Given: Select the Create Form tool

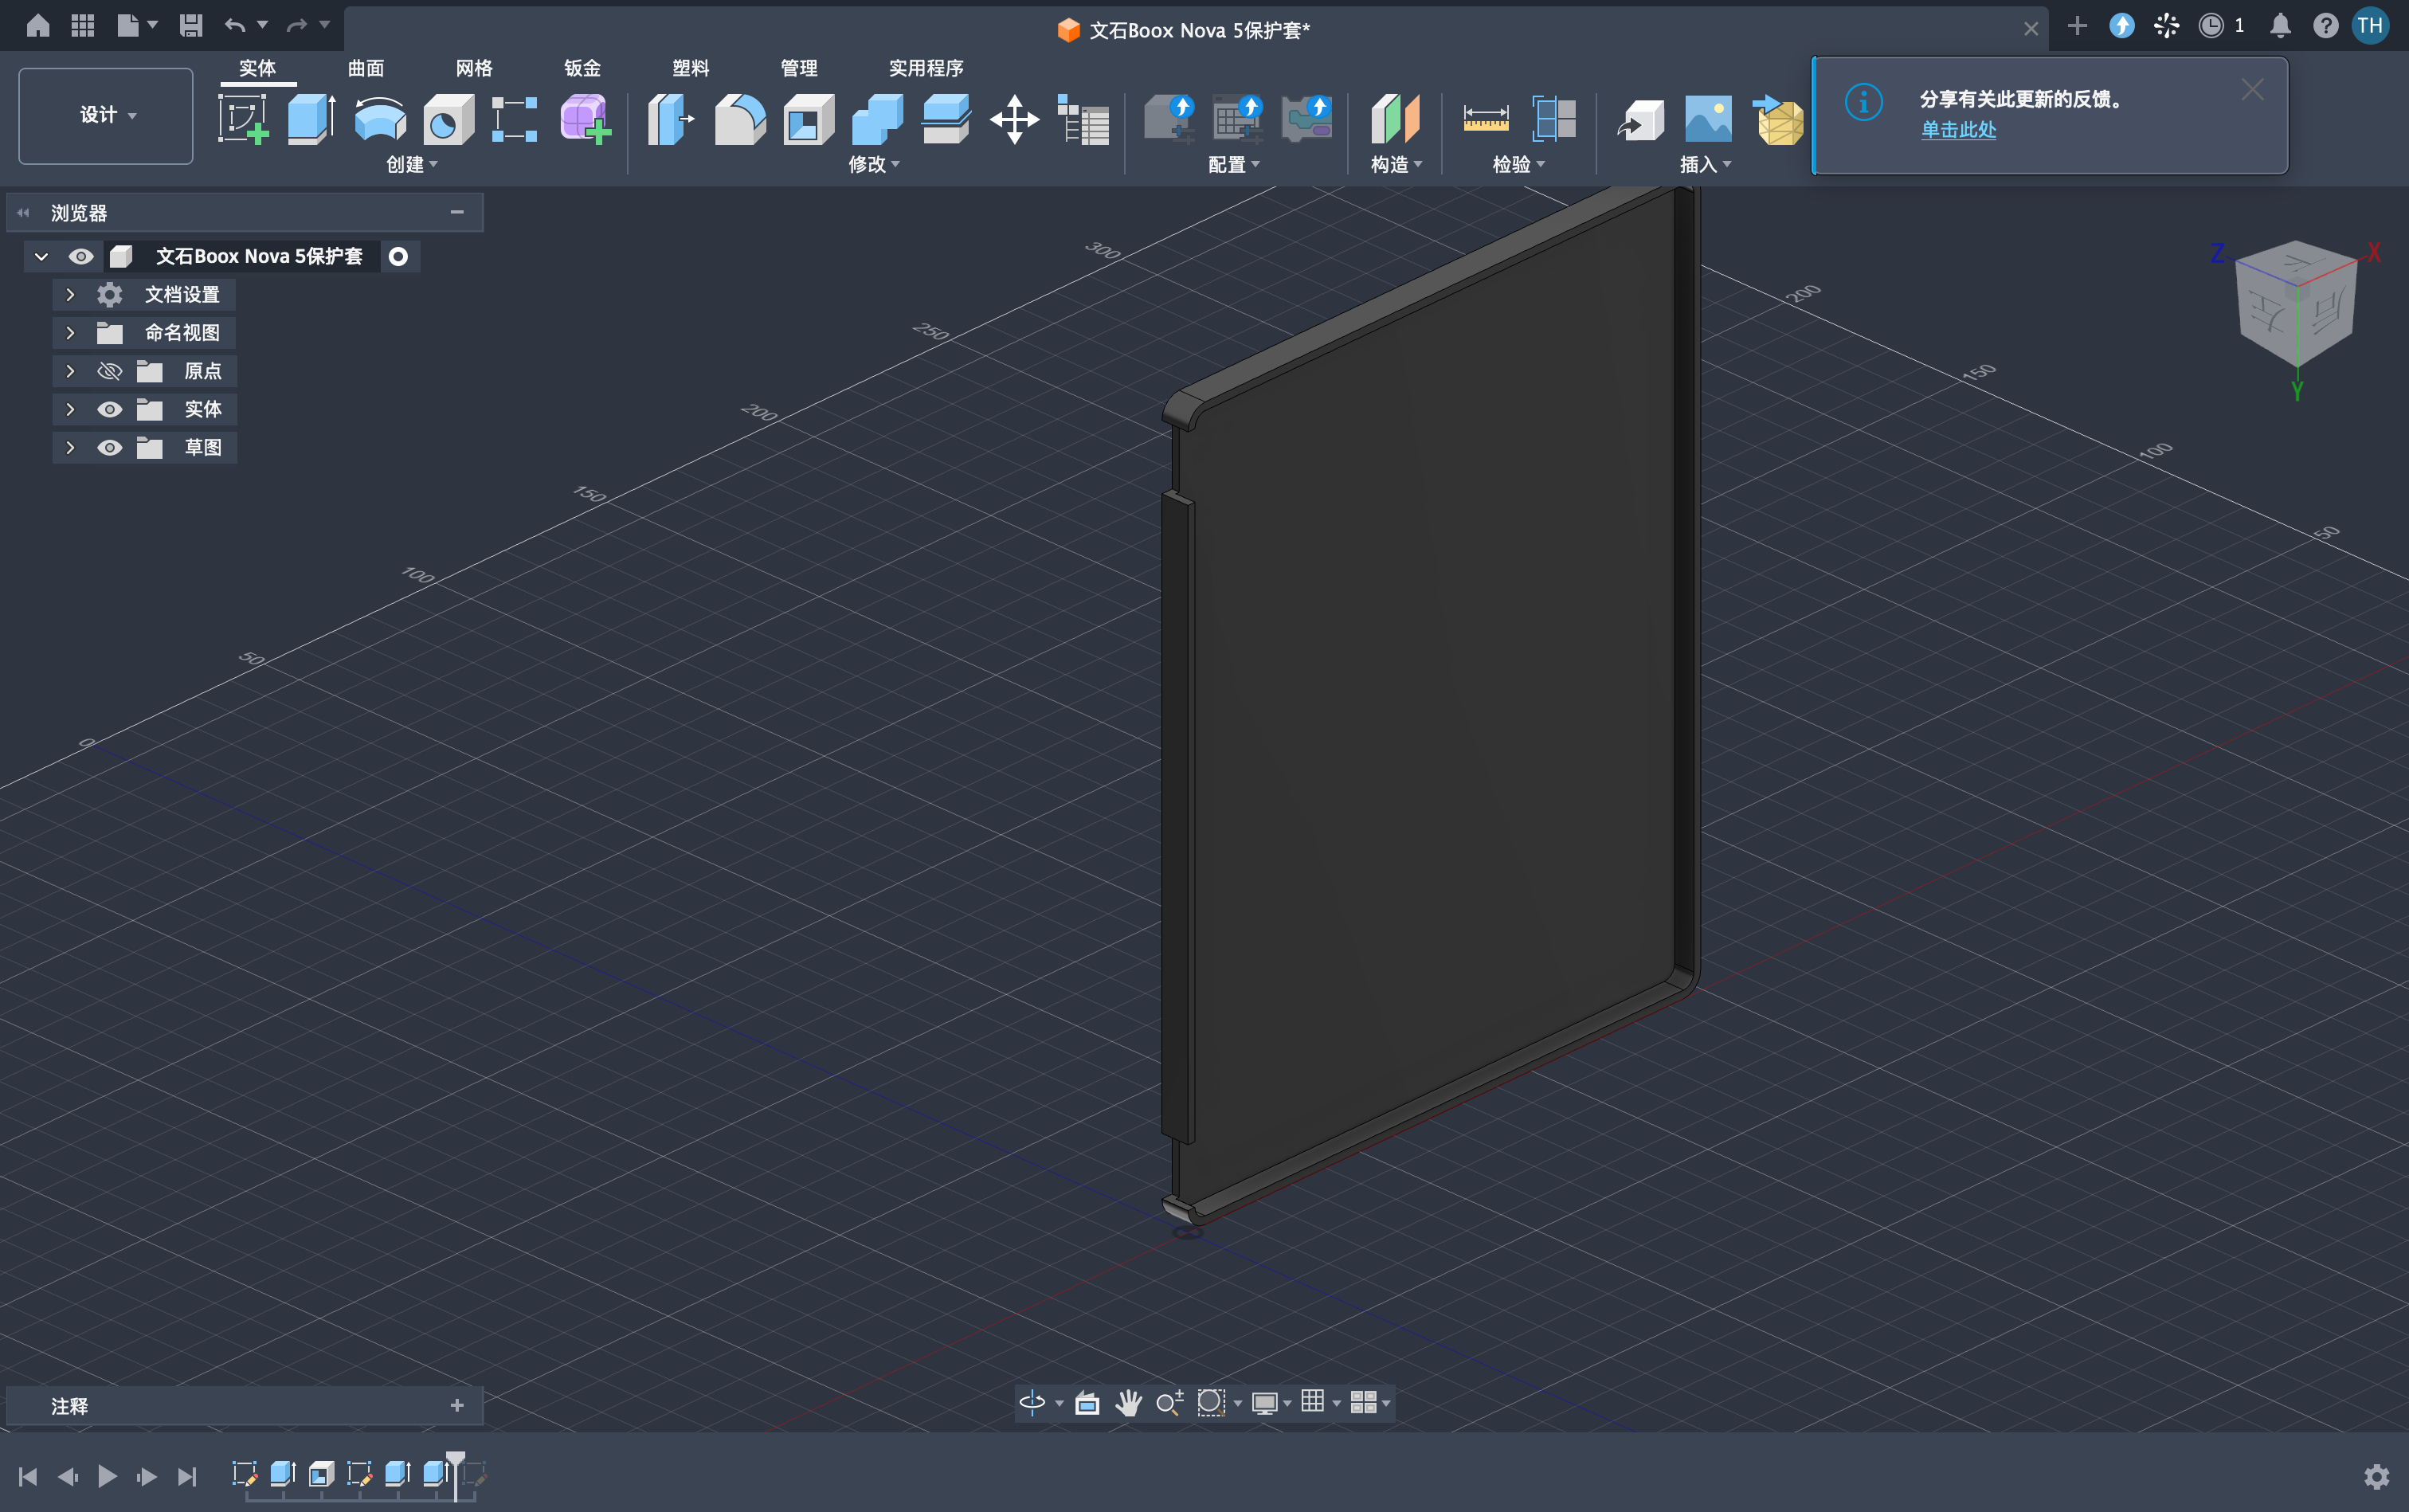Looking at the screenshot, I should click(x=585, y=119).
